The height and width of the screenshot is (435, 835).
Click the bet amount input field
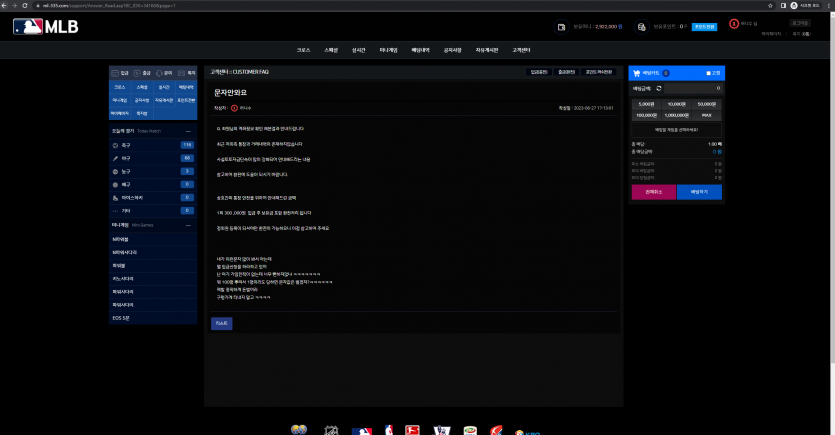tap(693, 88)
